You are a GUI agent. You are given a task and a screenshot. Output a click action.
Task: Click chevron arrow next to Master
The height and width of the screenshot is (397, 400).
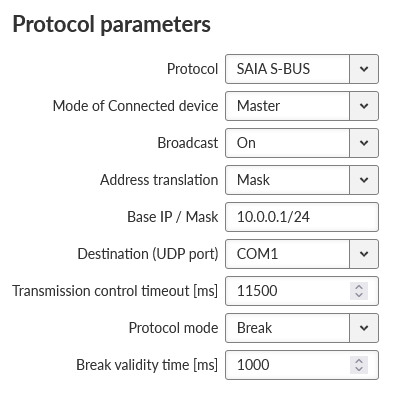coord(364,106)
